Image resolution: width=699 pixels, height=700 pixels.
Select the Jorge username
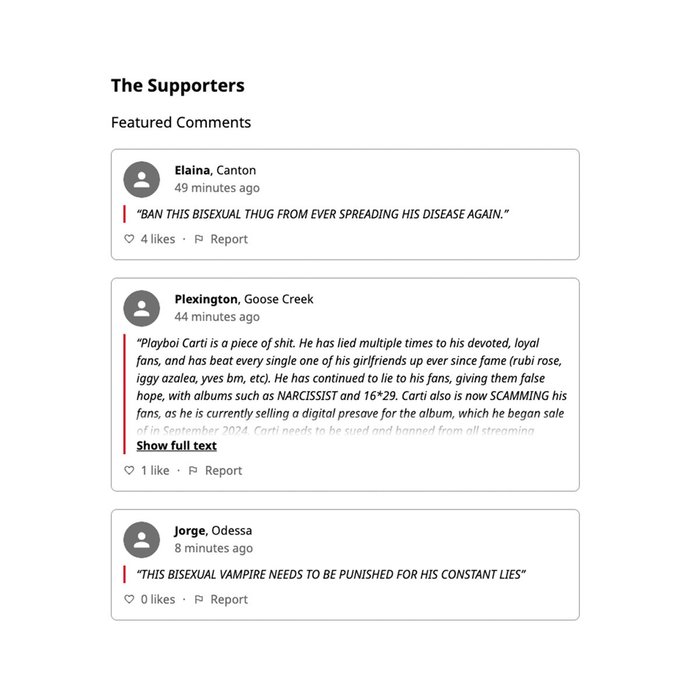pos(190,530)
